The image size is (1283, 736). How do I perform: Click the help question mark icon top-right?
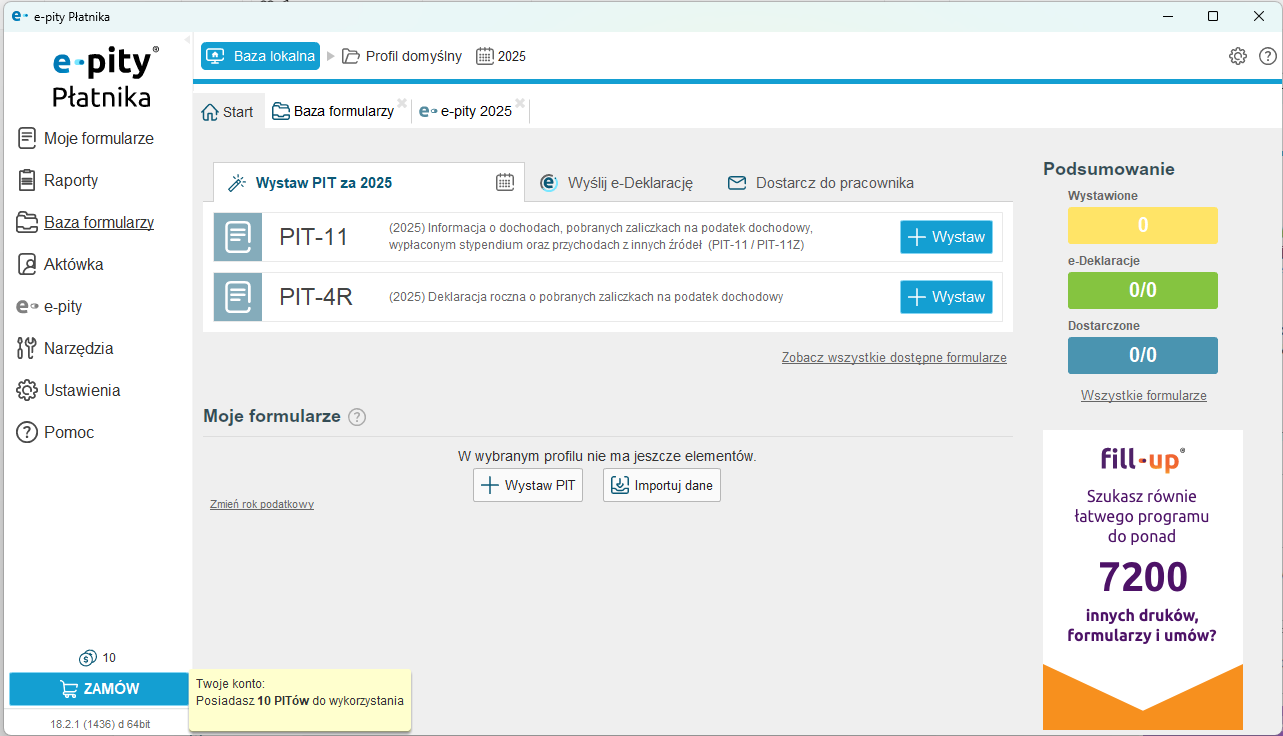1267,56
